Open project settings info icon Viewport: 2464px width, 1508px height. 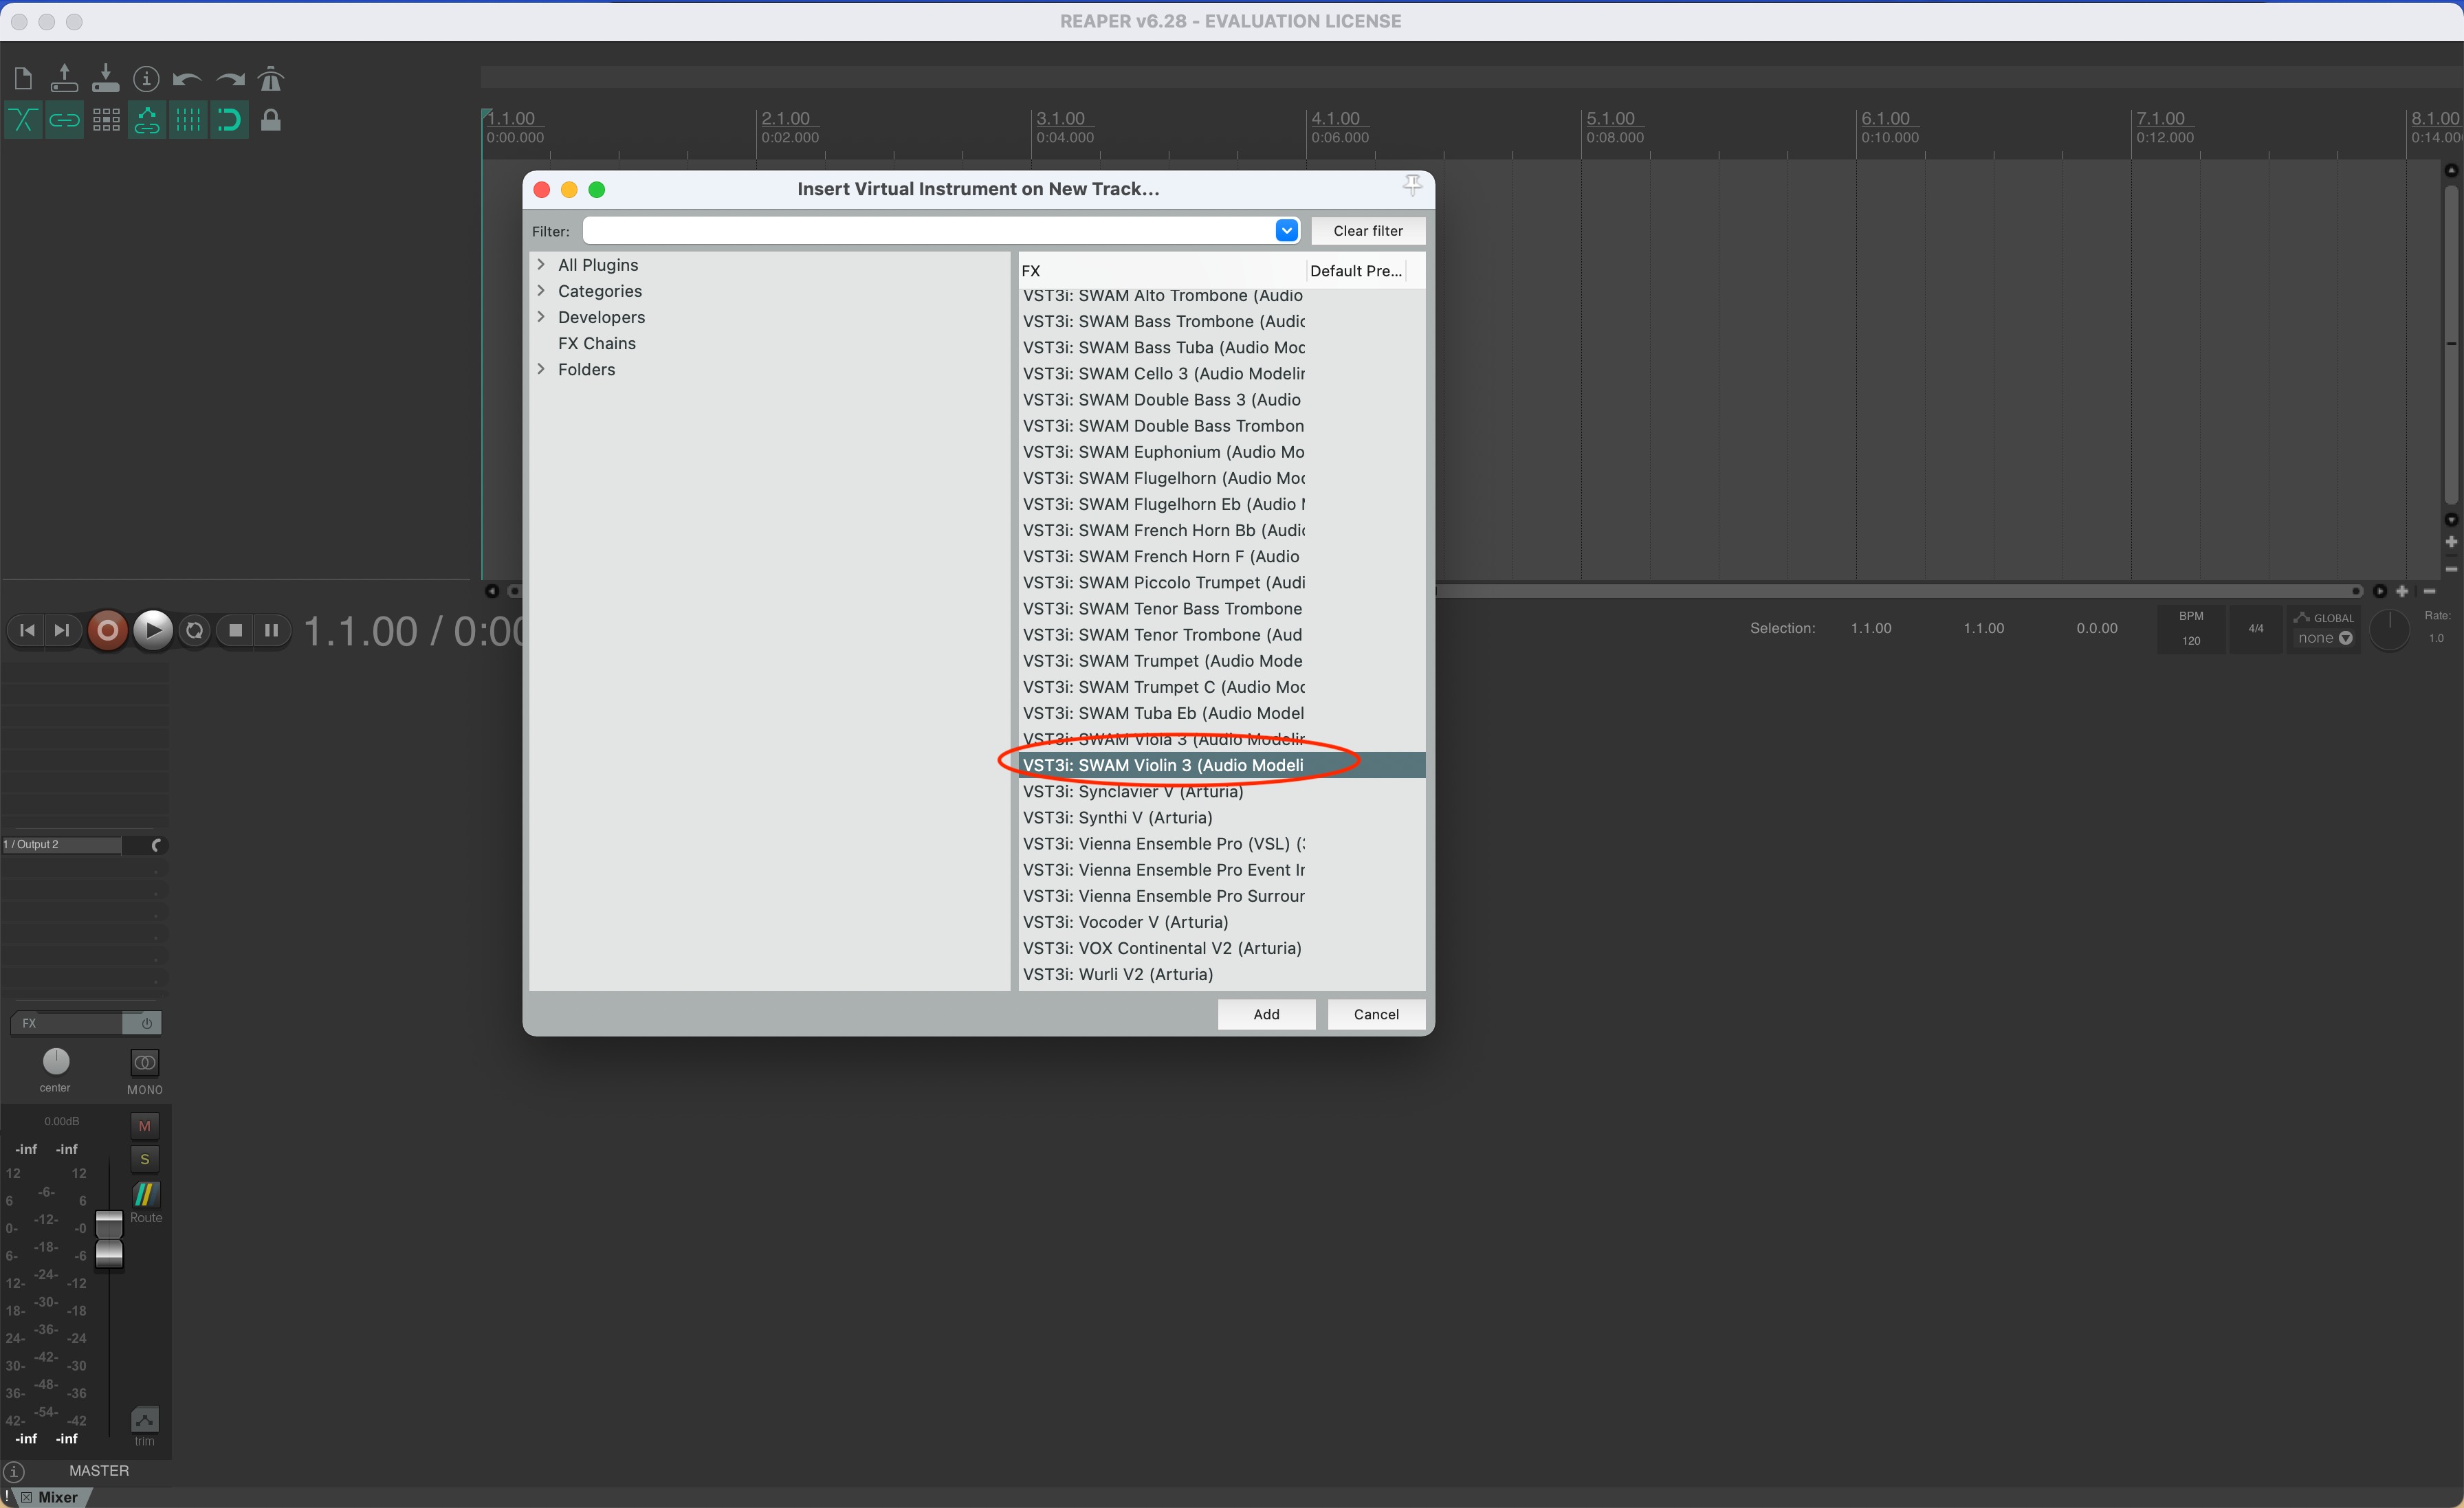[146, 79]
